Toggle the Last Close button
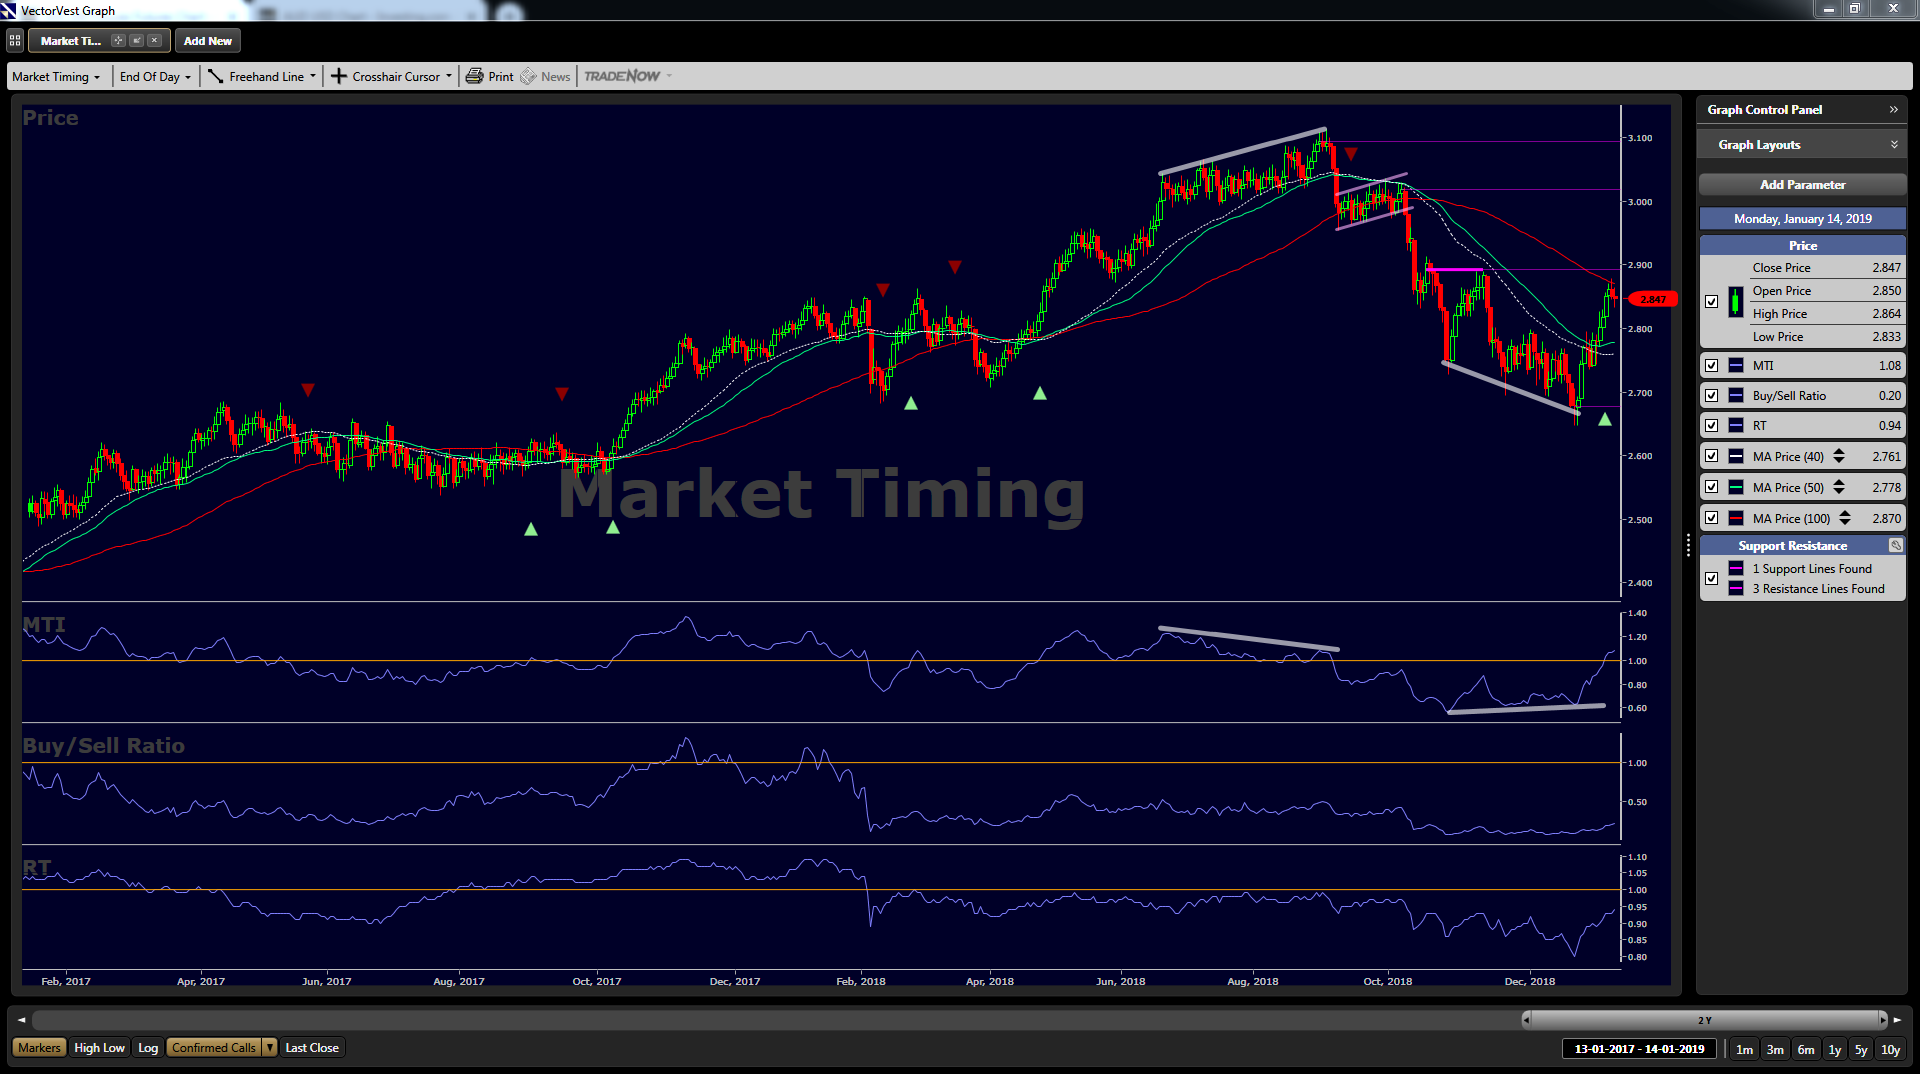1920x1074 pixels. (312, 1048)
